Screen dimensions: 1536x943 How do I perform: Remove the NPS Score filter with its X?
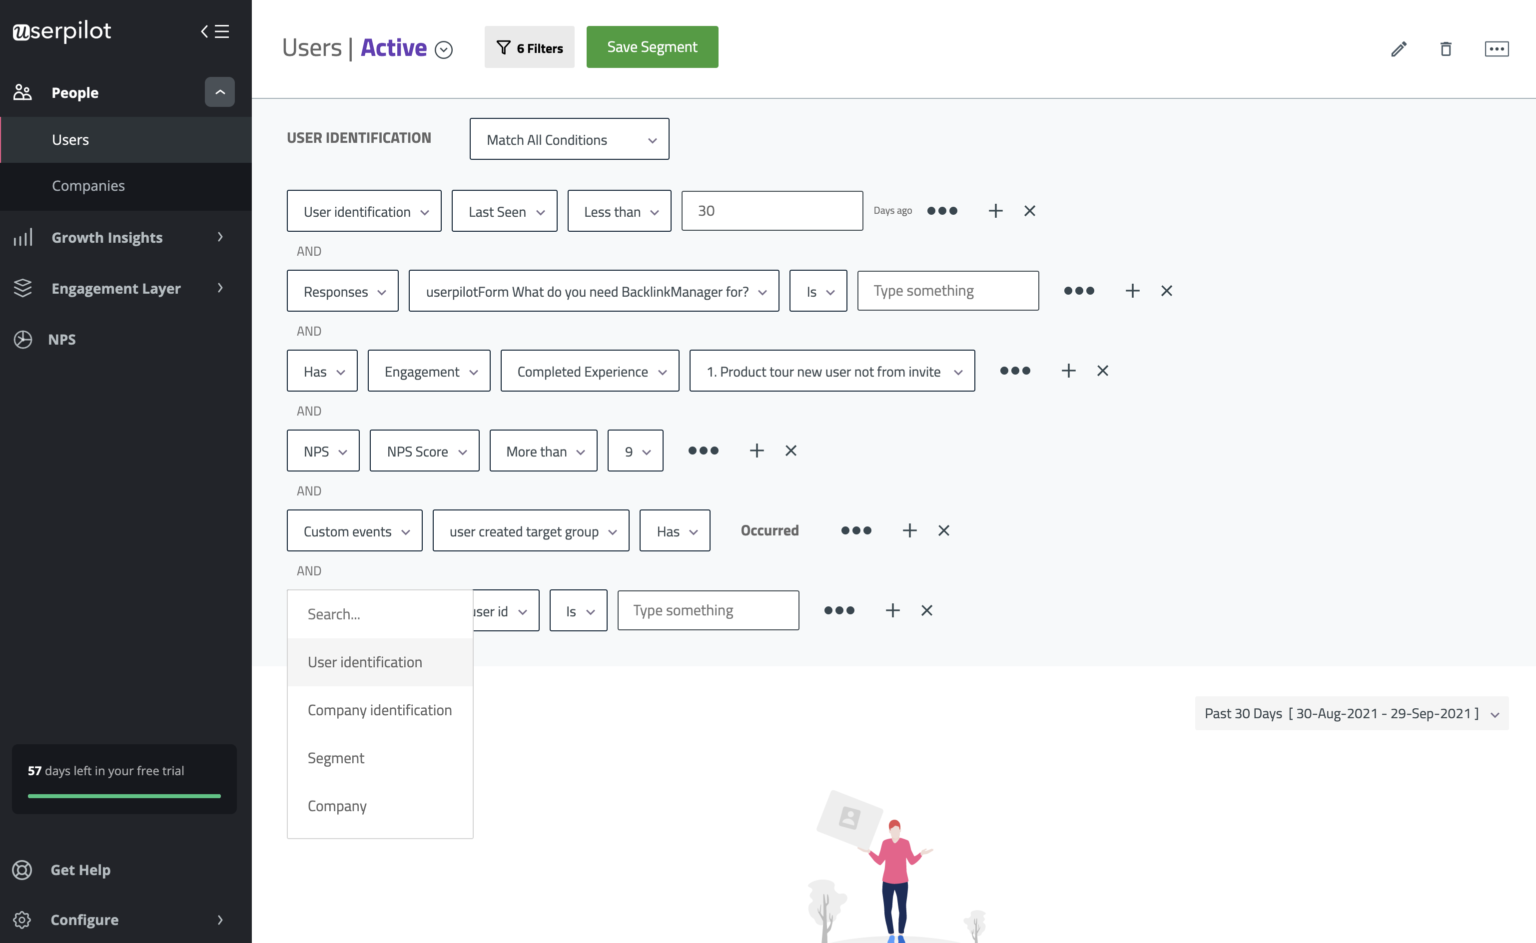coord(790,450)
